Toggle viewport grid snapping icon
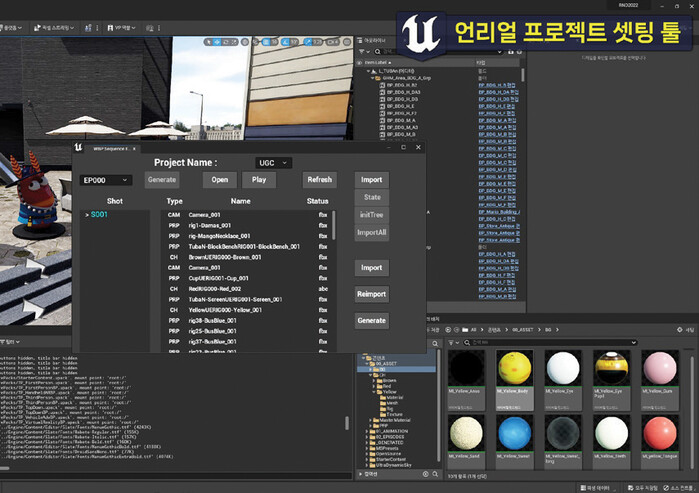699x493 pixels. [x=266, y=42]
